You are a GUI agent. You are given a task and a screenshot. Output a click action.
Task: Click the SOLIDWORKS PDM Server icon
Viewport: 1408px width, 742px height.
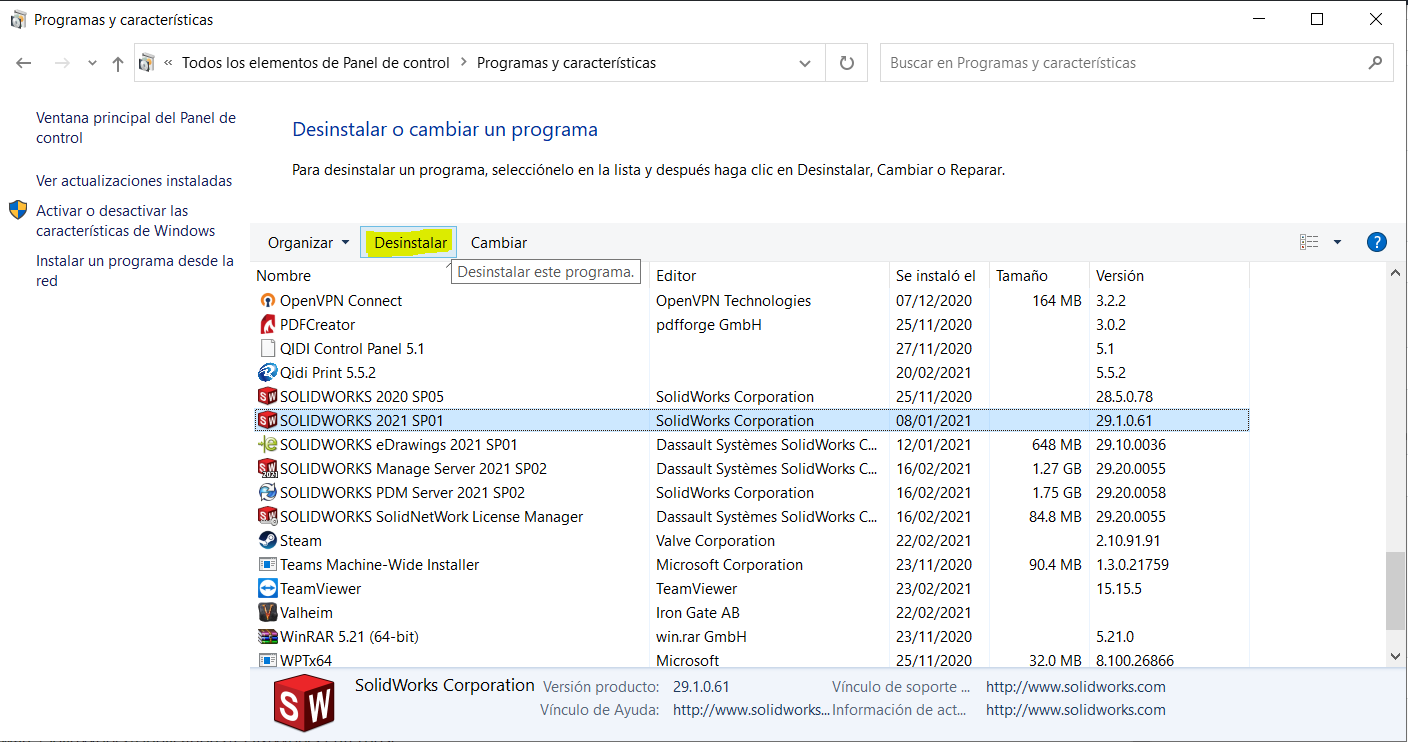(267, 493)
